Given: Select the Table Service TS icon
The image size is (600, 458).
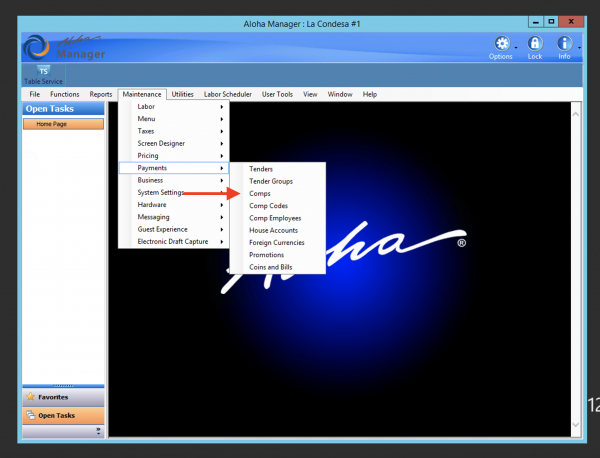Looking at the screenshot, I should pos(43,71).
